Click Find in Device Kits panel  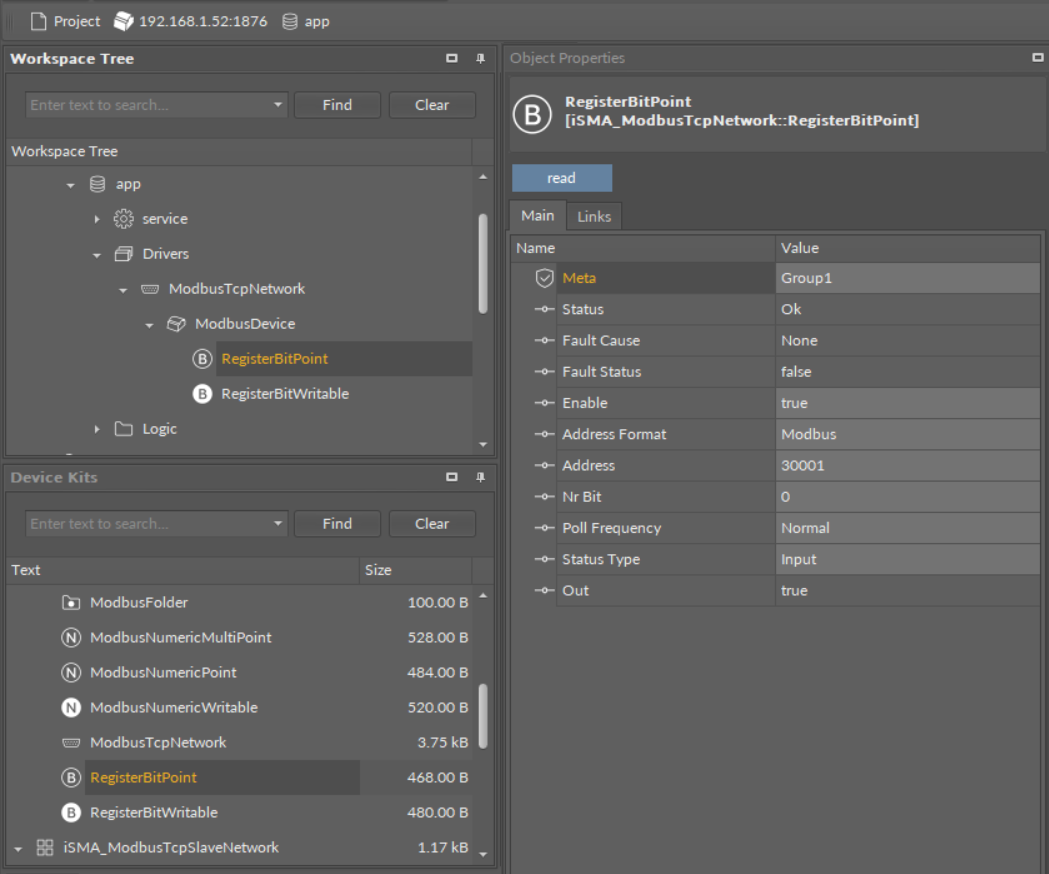click(337, 524)
